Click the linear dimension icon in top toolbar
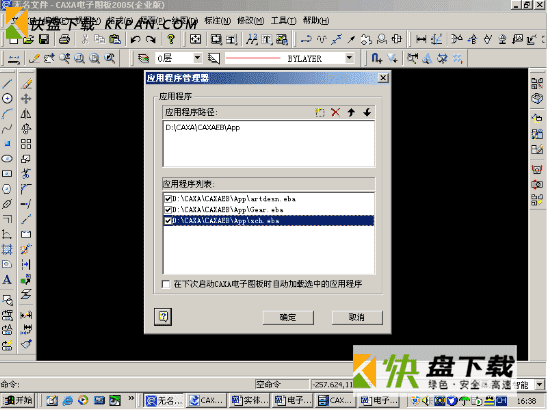This screenshot has width=547, height=410. (421, 39)
